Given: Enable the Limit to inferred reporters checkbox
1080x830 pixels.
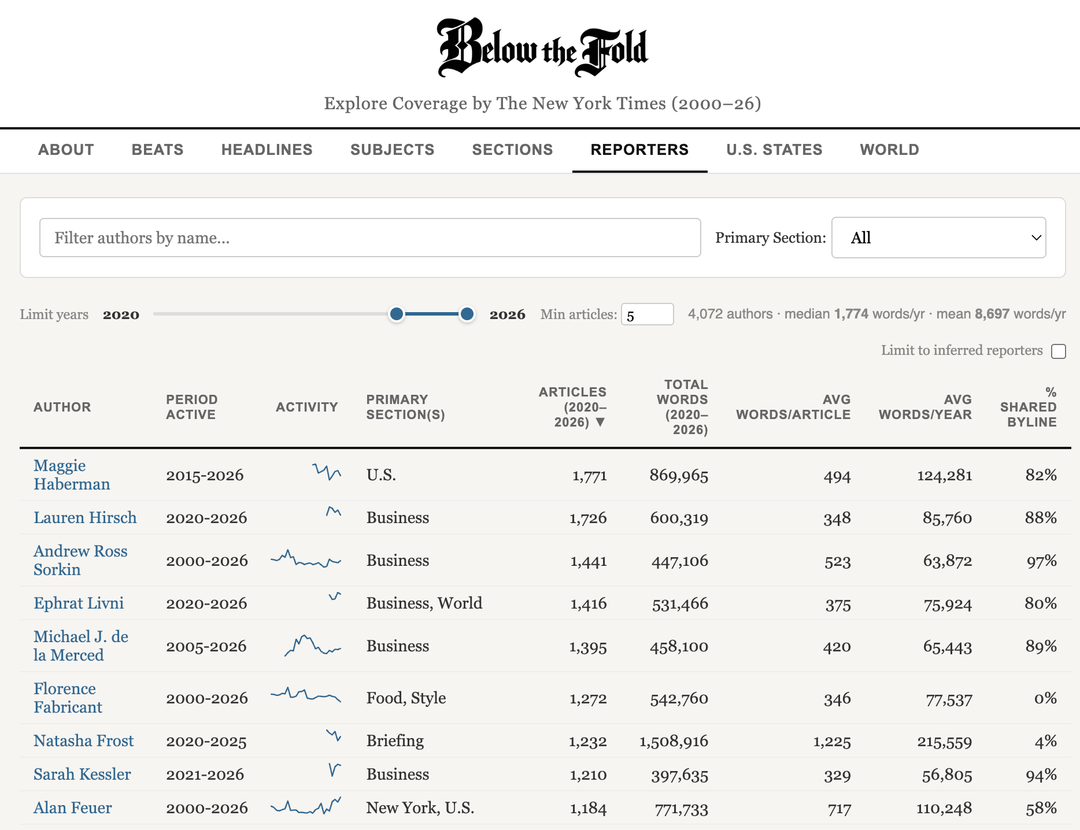Looking at the screenshot, I should 1058,351.
